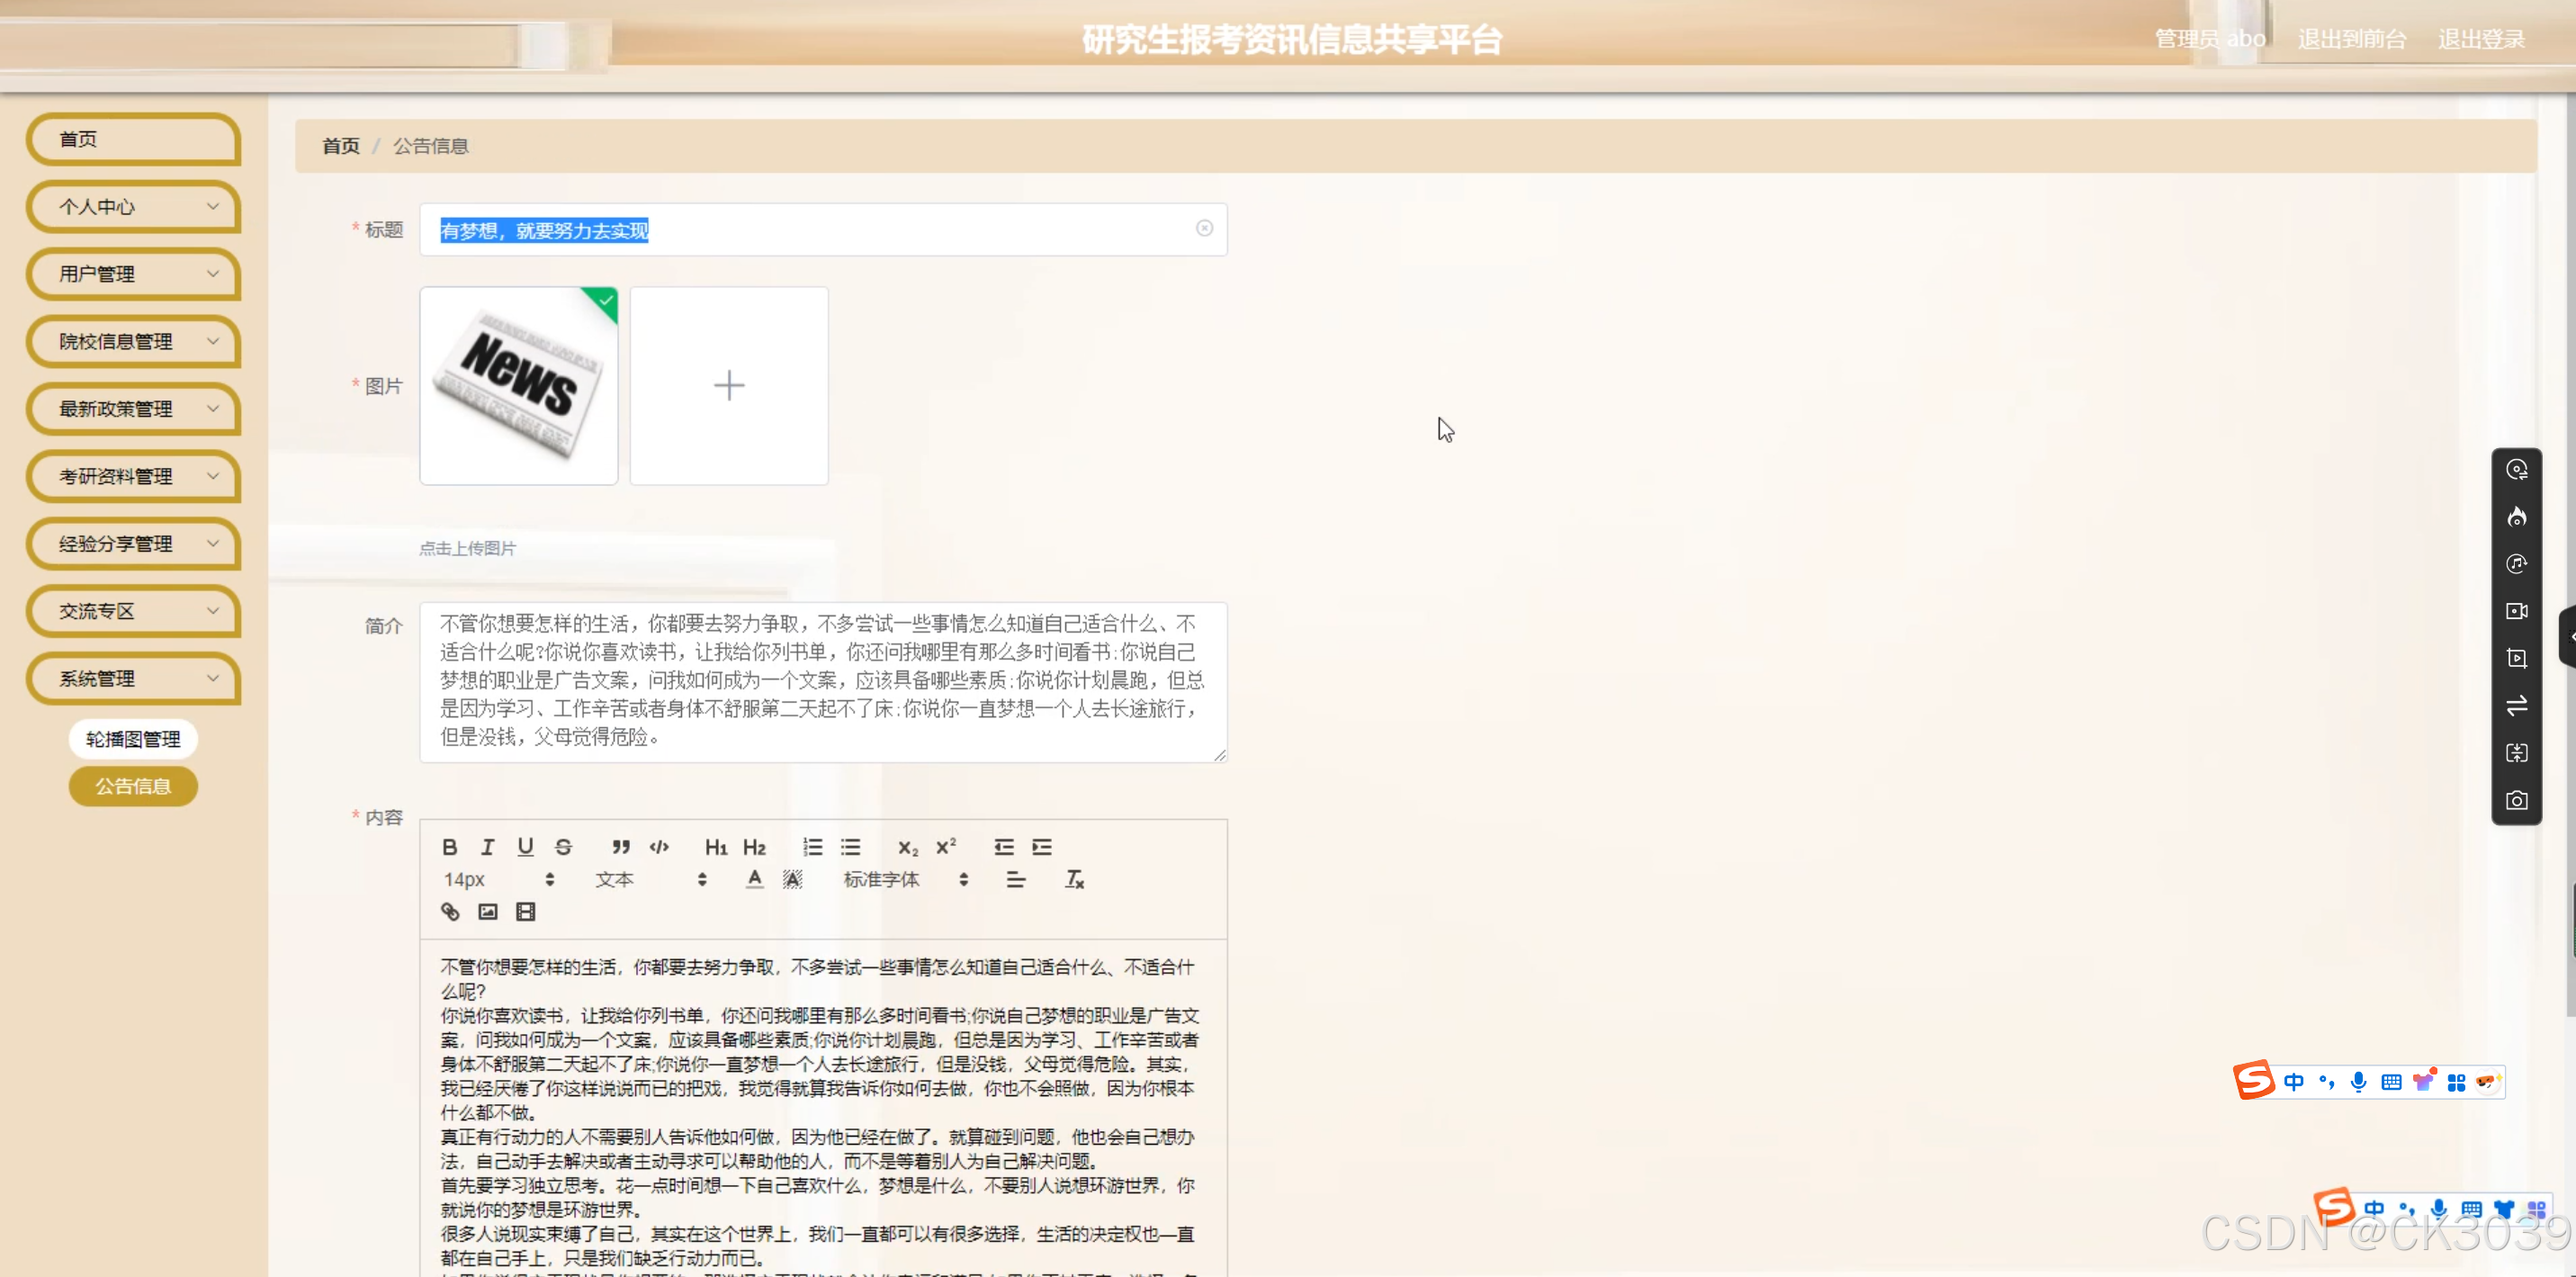Open the text color picker
The height and width of the screenshot is (1277, 2576).
(755, 879)
